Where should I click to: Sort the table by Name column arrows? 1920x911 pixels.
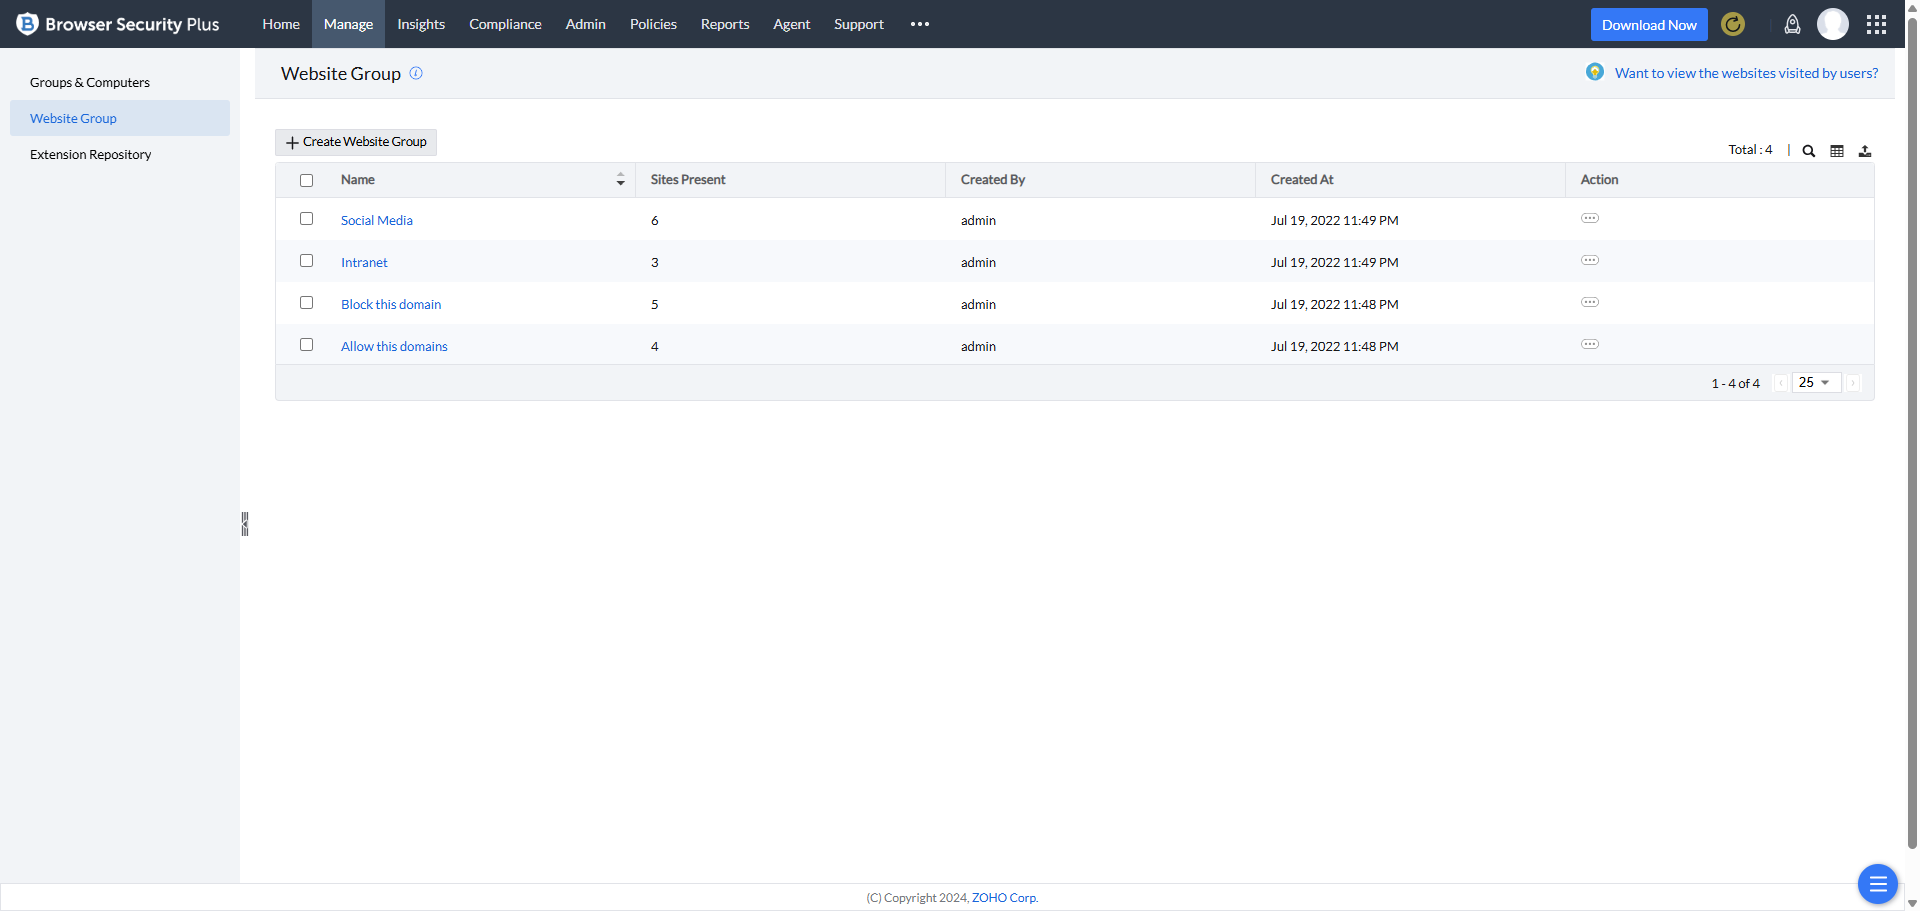620,180
